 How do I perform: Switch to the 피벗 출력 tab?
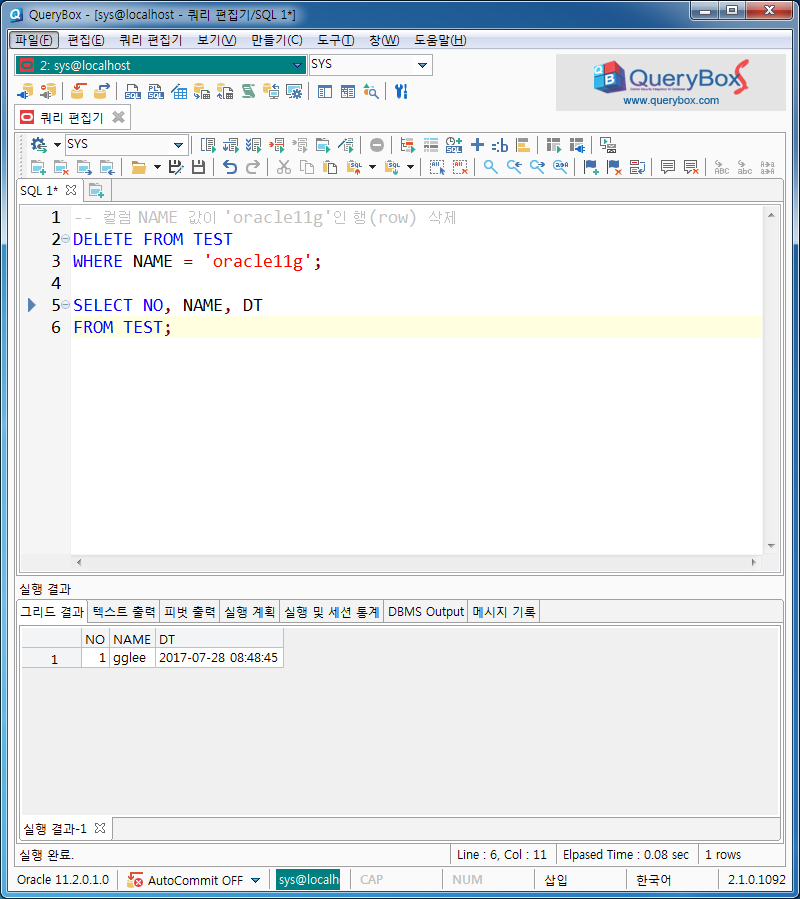tap(189, 612)
